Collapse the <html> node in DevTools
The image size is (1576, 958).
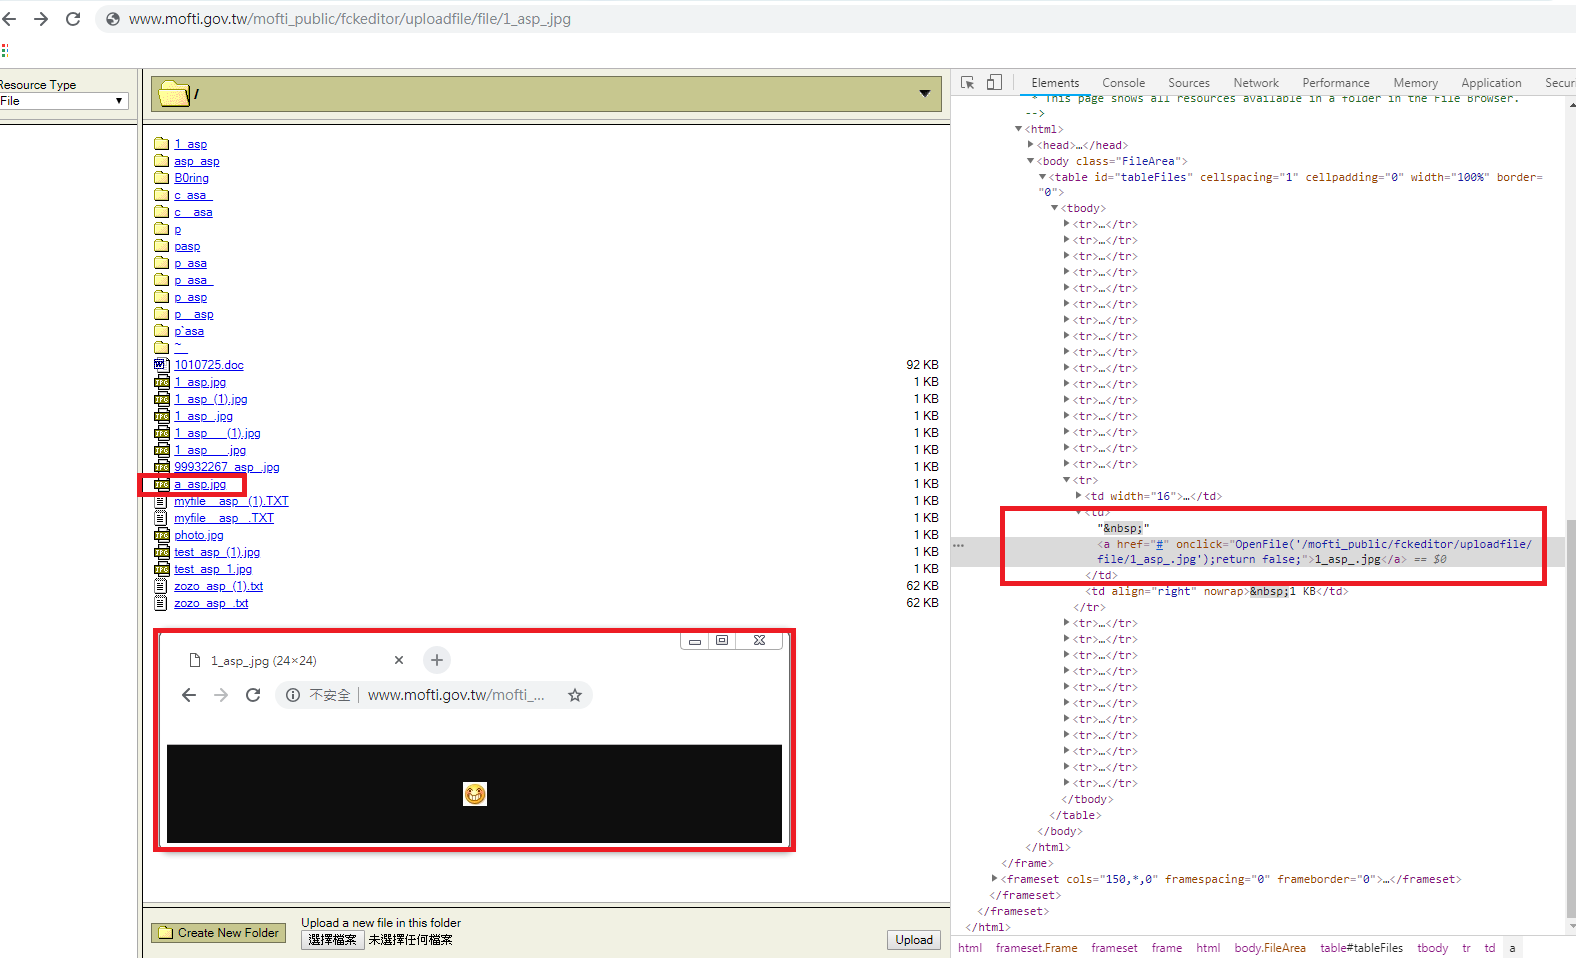1019,129
